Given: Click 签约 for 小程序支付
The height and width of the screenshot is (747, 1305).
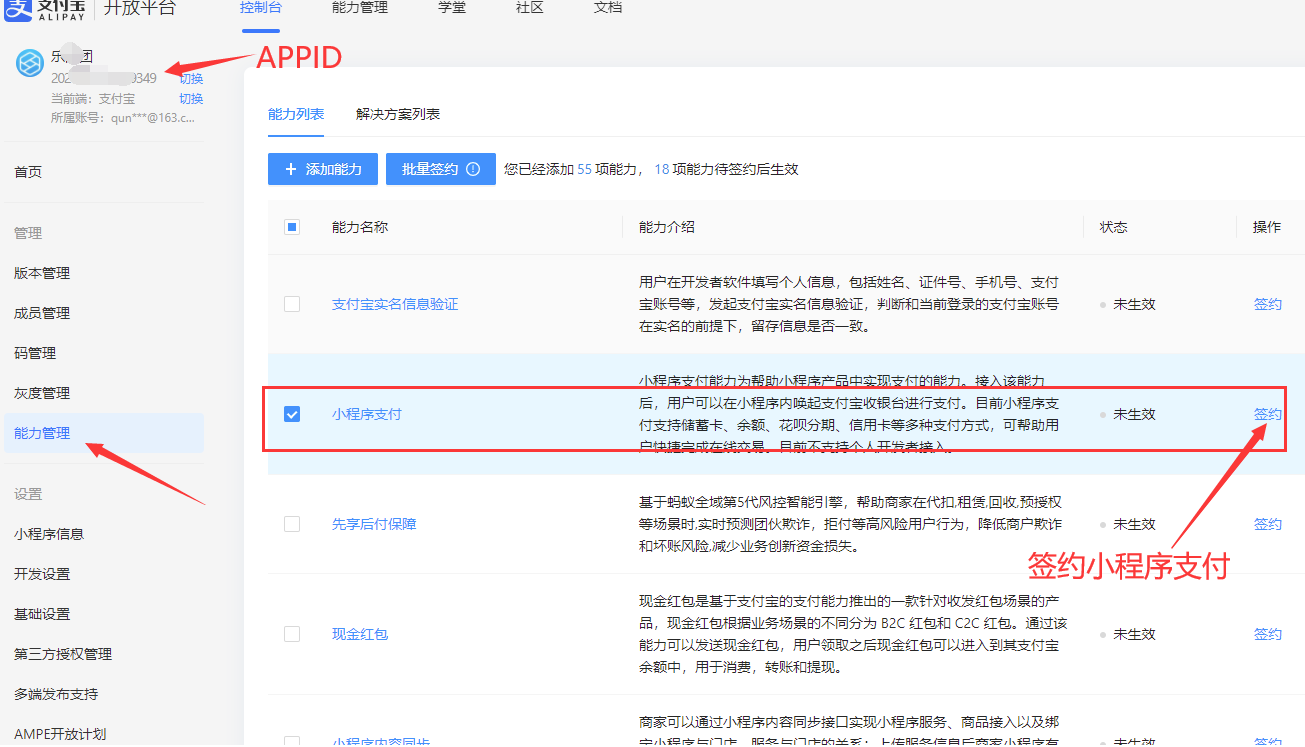Looking at the screenshot, I should pos(1267,414).
